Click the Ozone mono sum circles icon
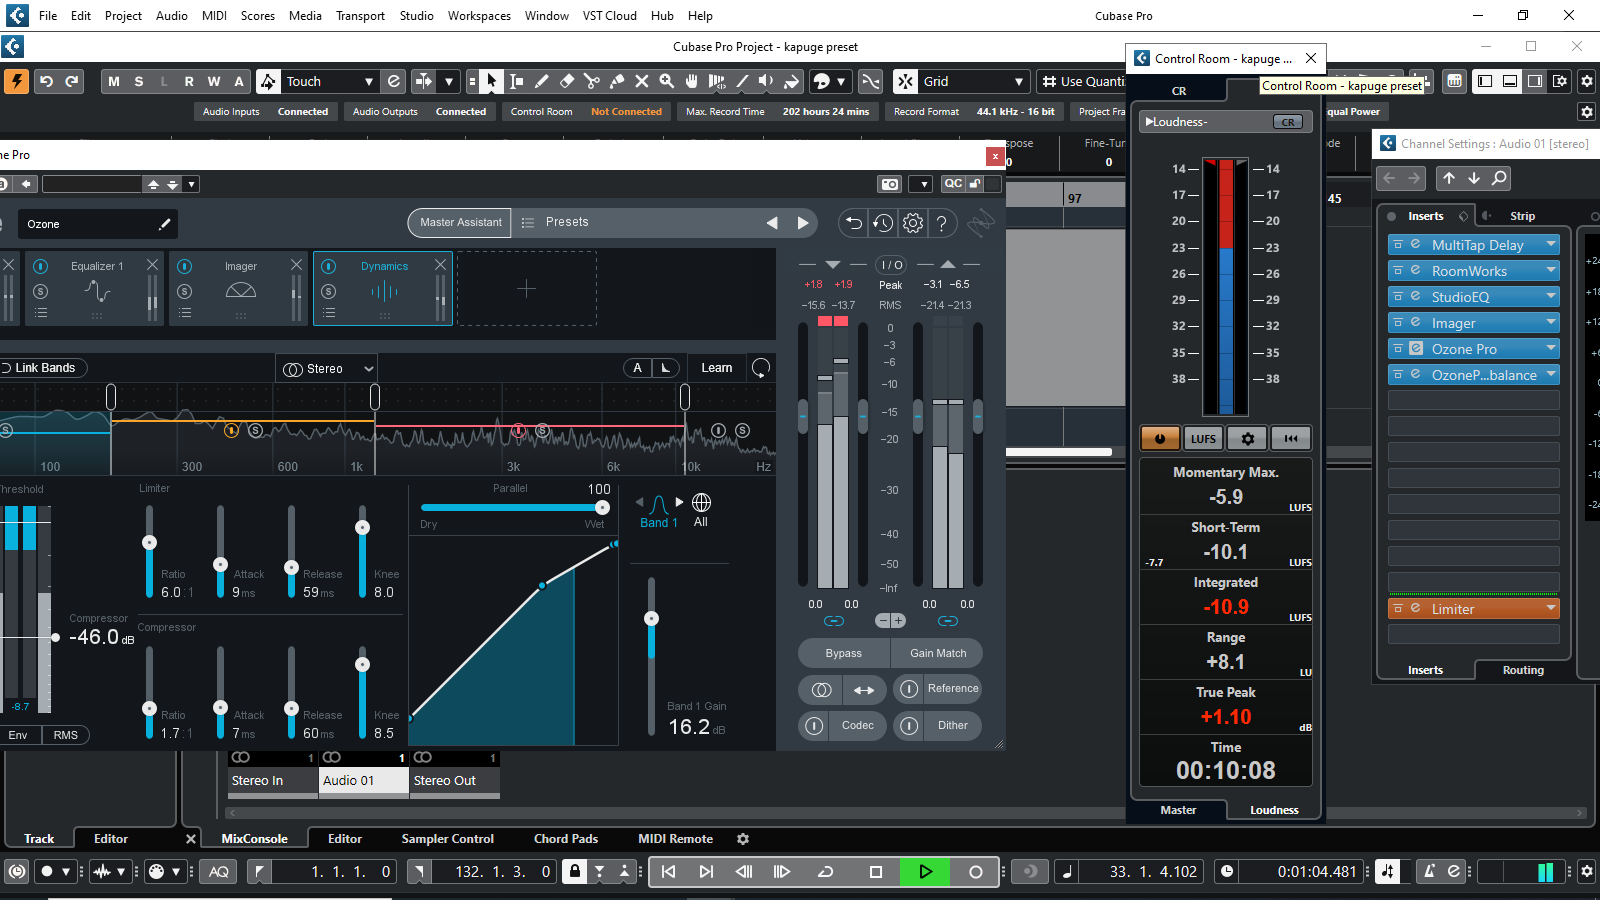Viewport: 1600px width, 900px height. tap(821, 690)
